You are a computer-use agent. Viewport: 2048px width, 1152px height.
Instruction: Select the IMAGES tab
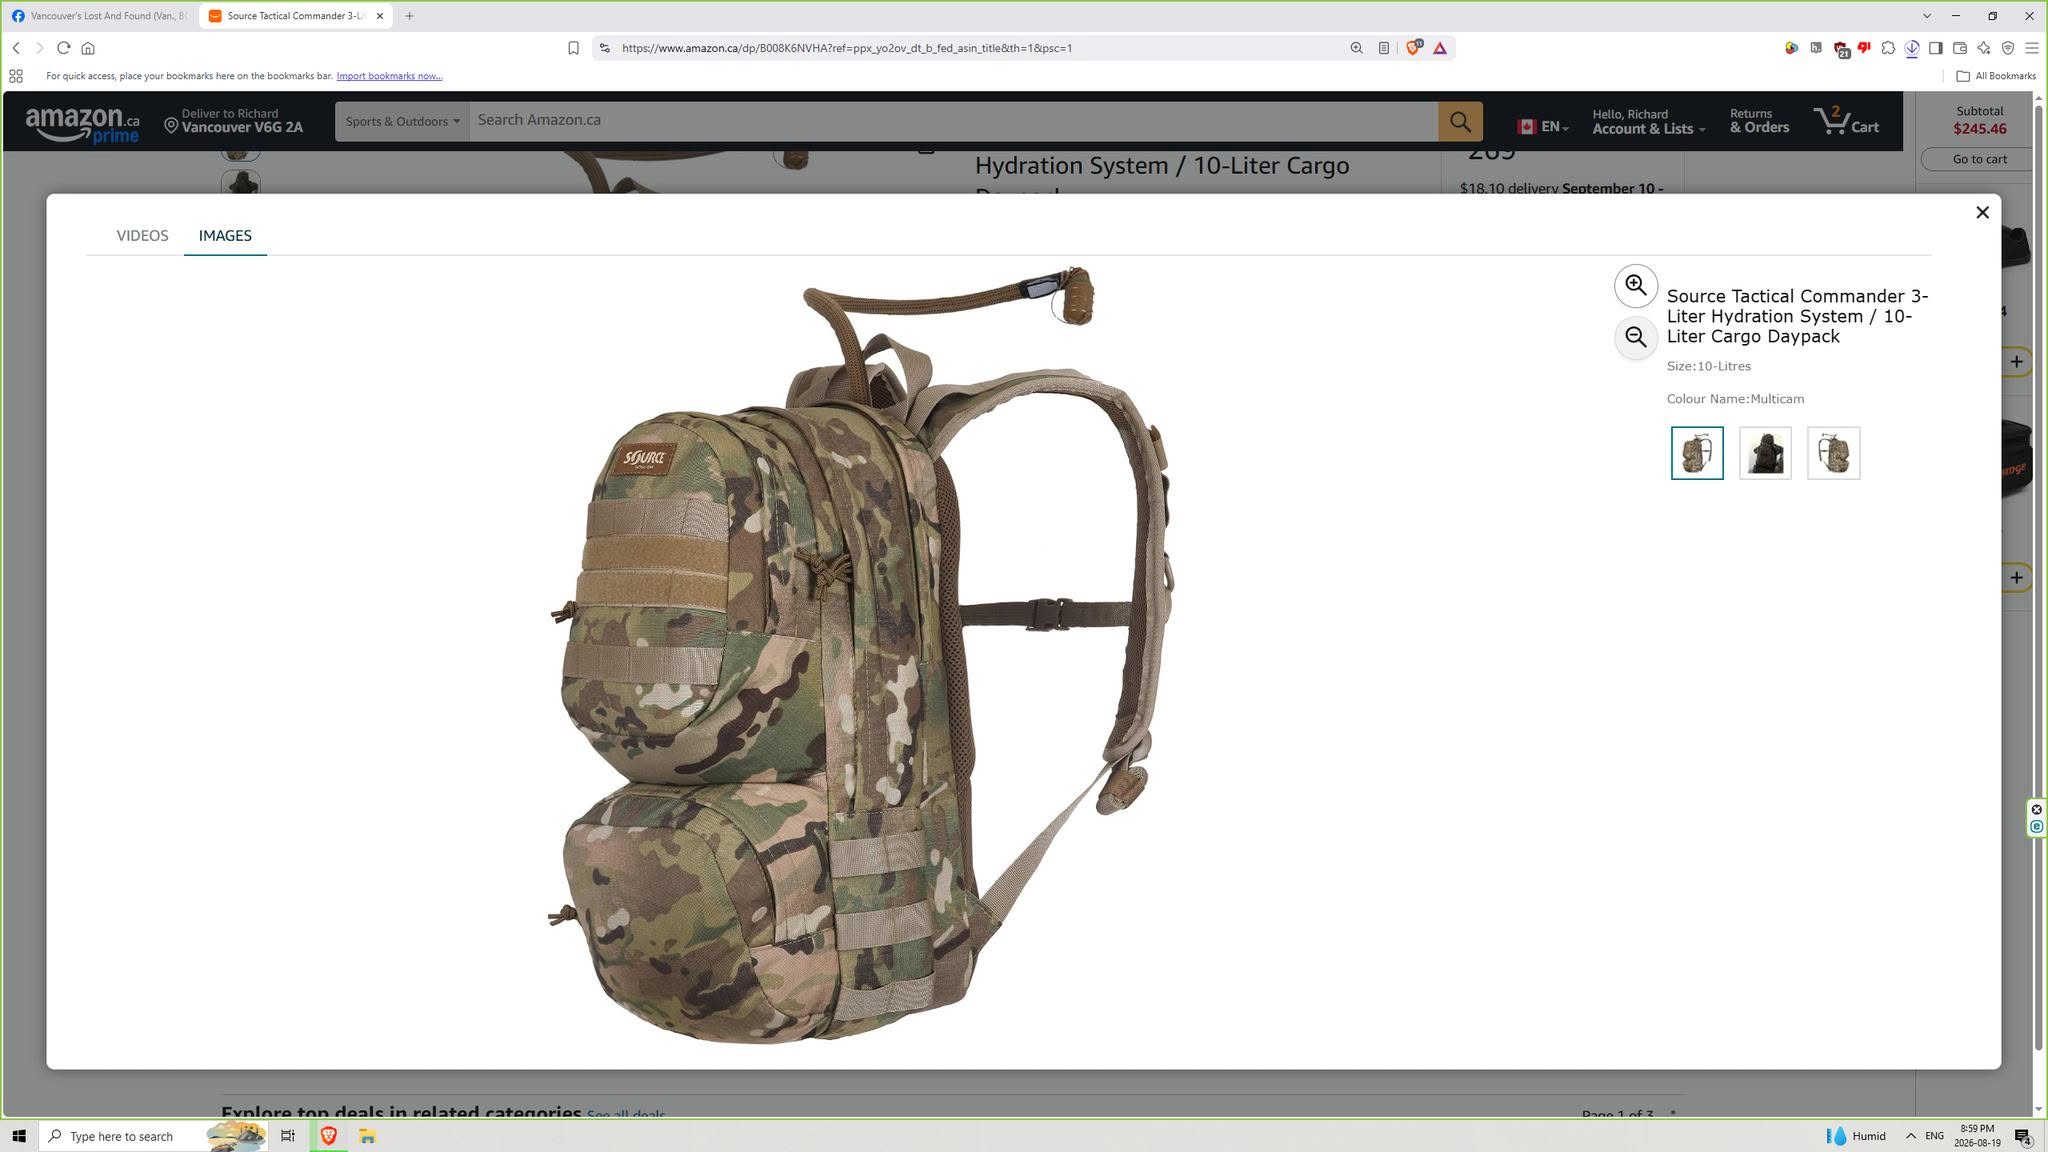point(225,236)
